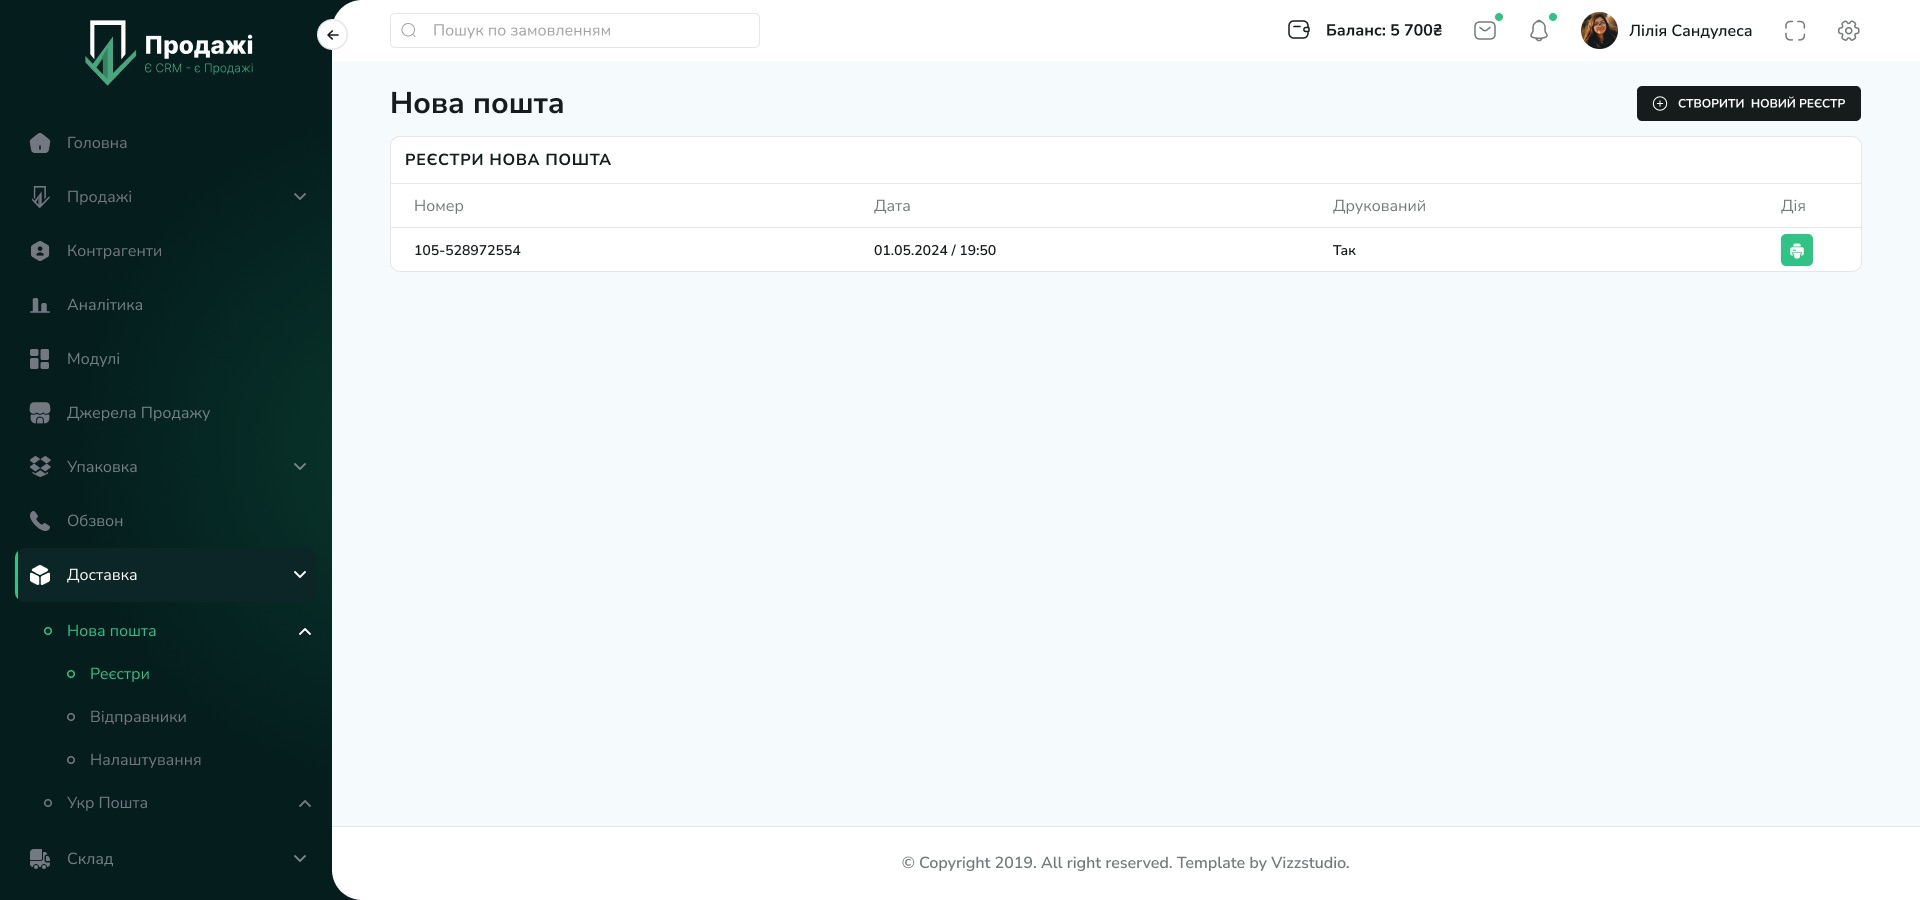
Task: Click the Обзвон phone icon
Action: pos(40,521)
